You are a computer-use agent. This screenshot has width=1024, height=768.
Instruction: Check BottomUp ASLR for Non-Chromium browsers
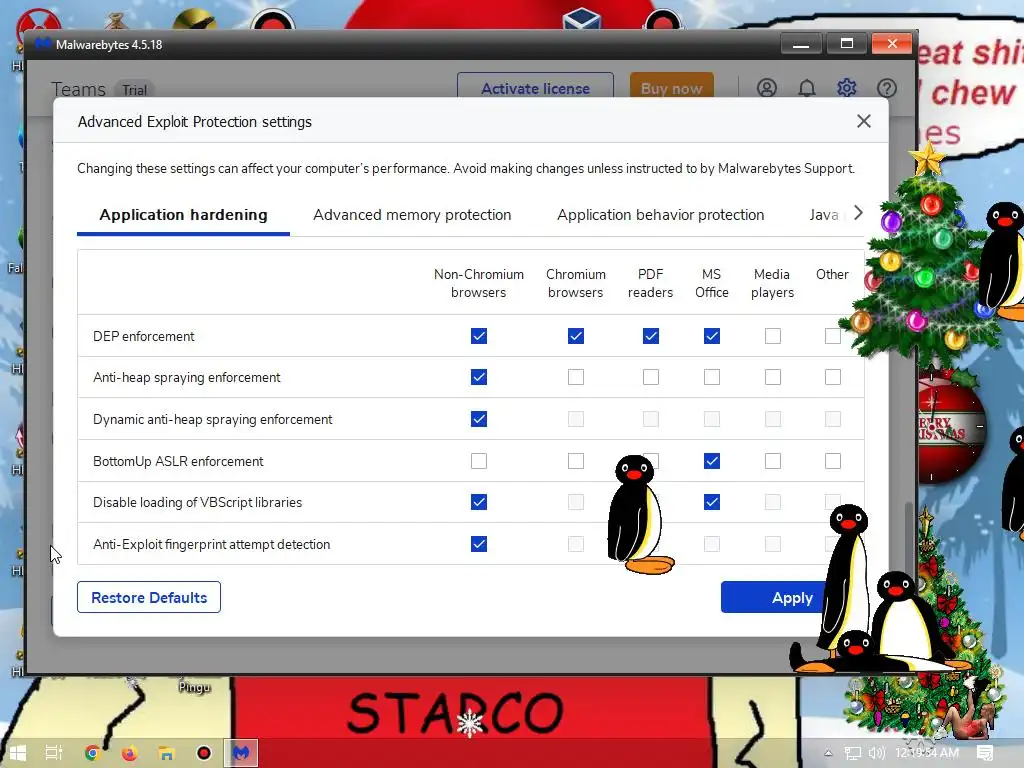[479, 461]
